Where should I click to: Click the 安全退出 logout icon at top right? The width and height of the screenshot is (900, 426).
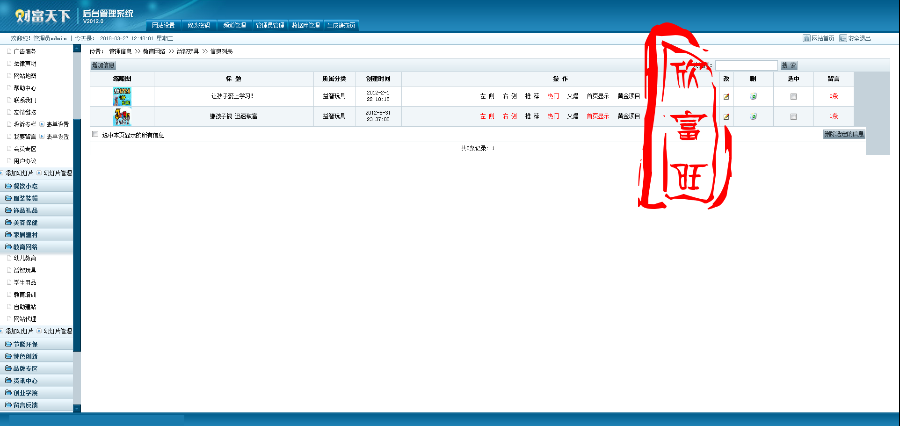tap(843, 38)
